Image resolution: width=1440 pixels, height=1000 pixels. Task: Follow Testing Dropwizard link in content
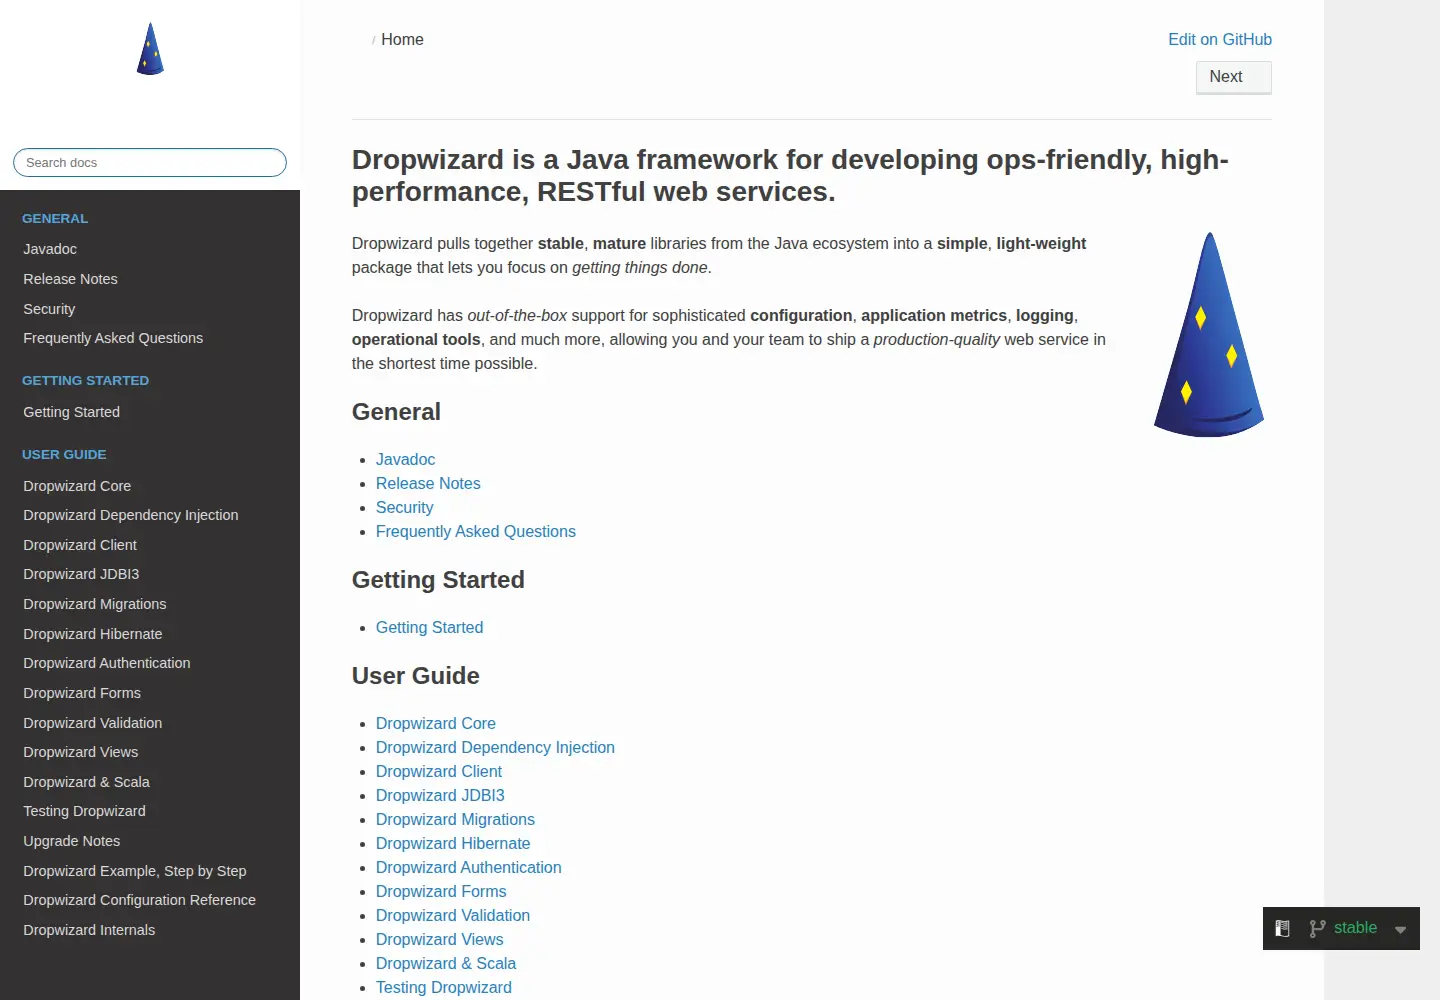[x=444, y=987]
